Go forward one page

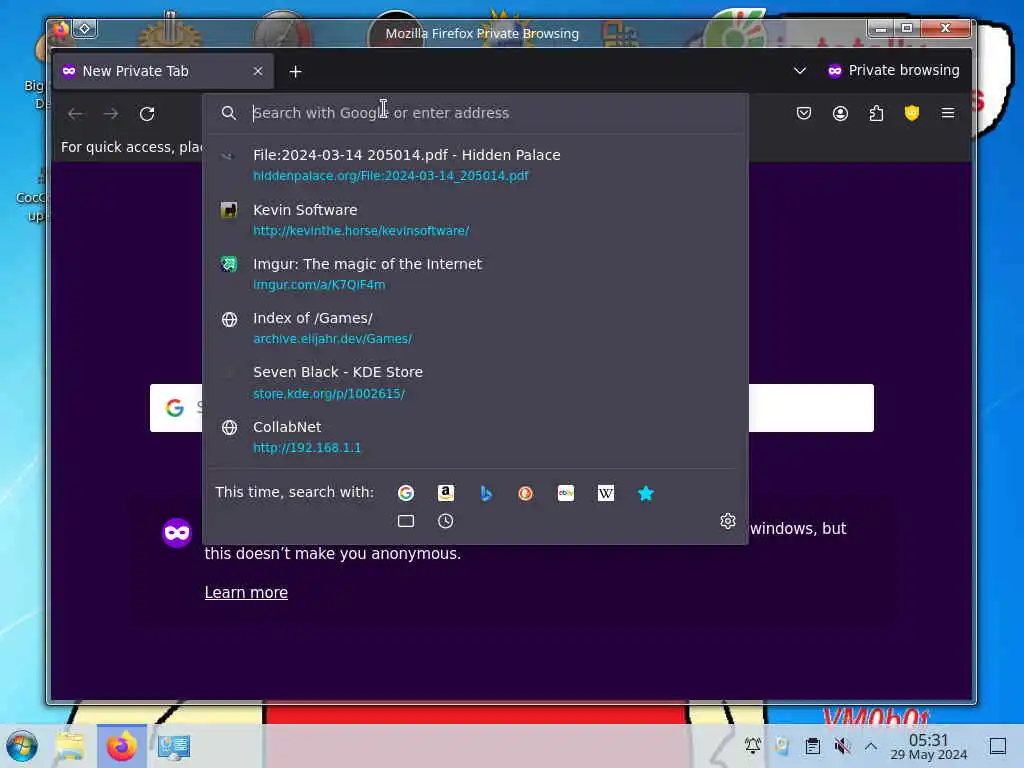point(111,114)
